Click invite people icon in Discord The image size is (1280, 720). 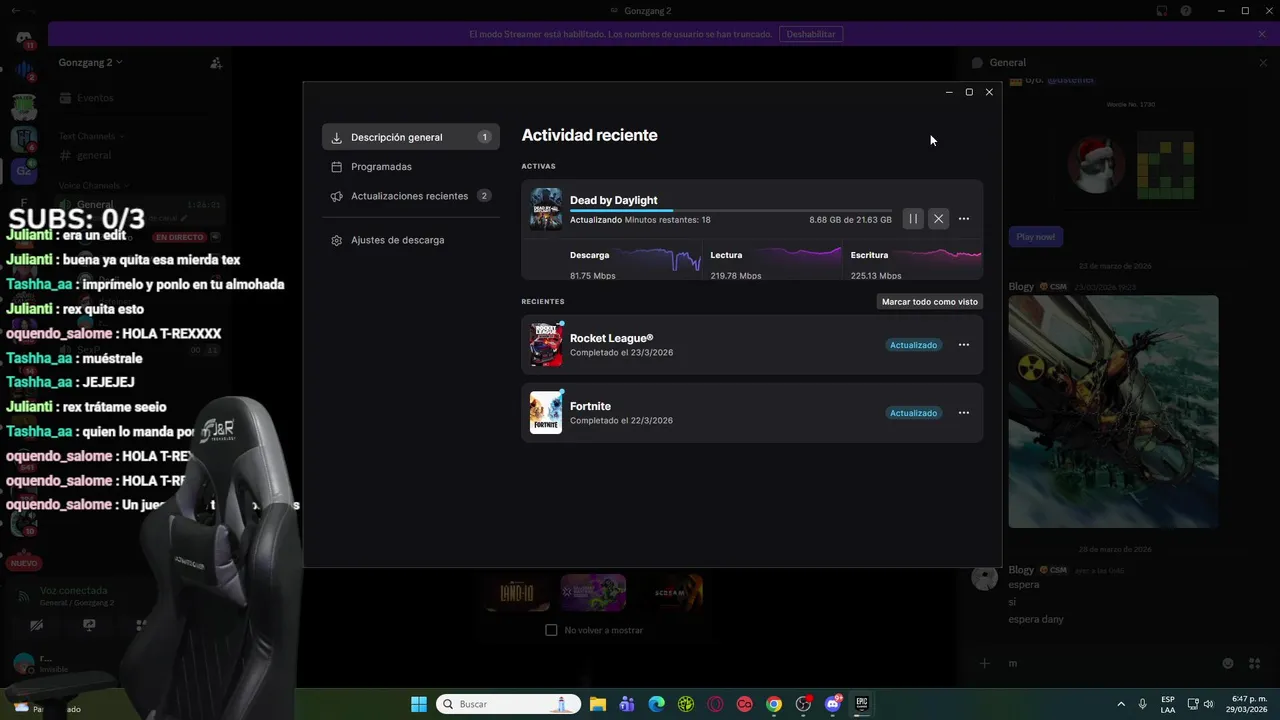(216, 63)
